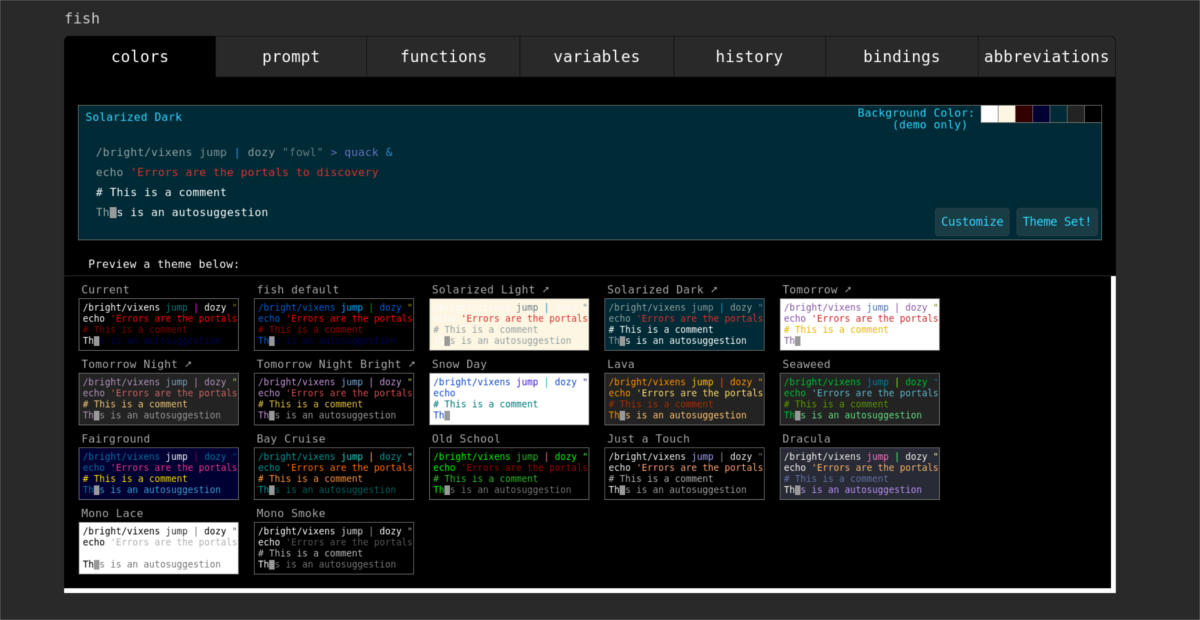This screenshot has height=620, width=1200.
Task: Switch to the colors tab
Action: click(140, 57)
